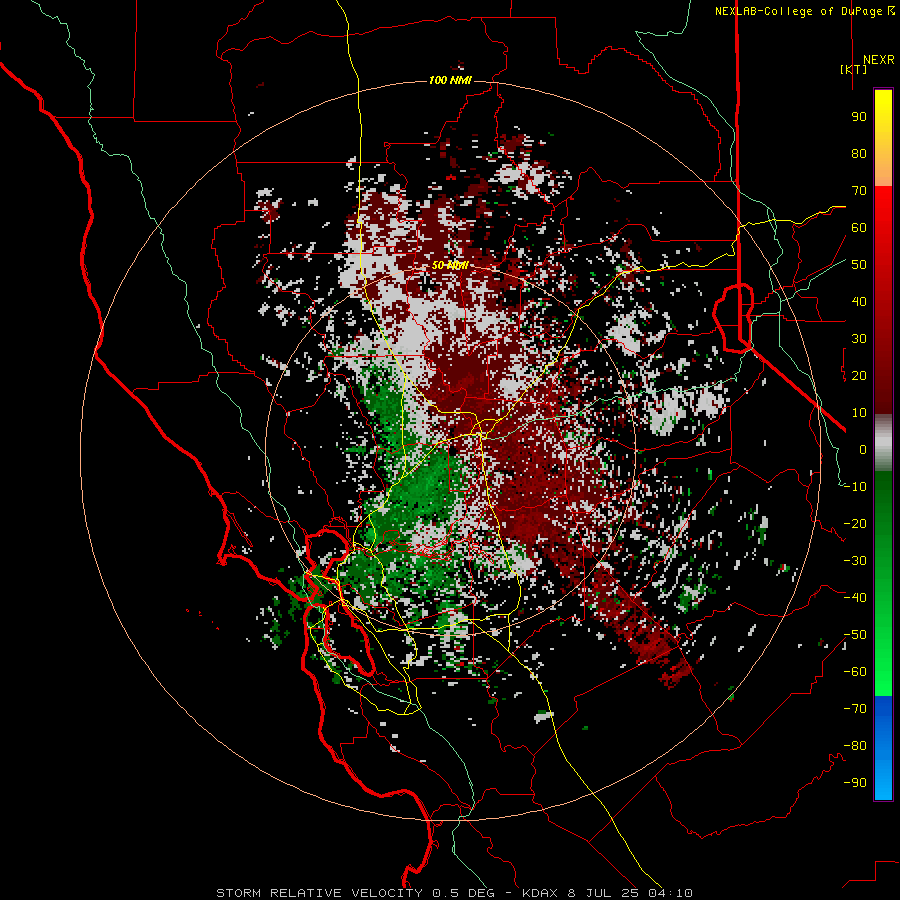The width and height of the screenshot is (900, 900).
Task: Click the blue bottom segment of color bar
Action: [x=883, y=748]
